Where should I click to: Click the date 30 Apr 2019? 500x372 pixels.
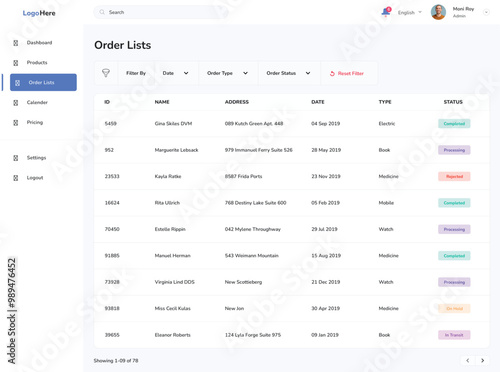pyautogui.click(x=325, y=308)
